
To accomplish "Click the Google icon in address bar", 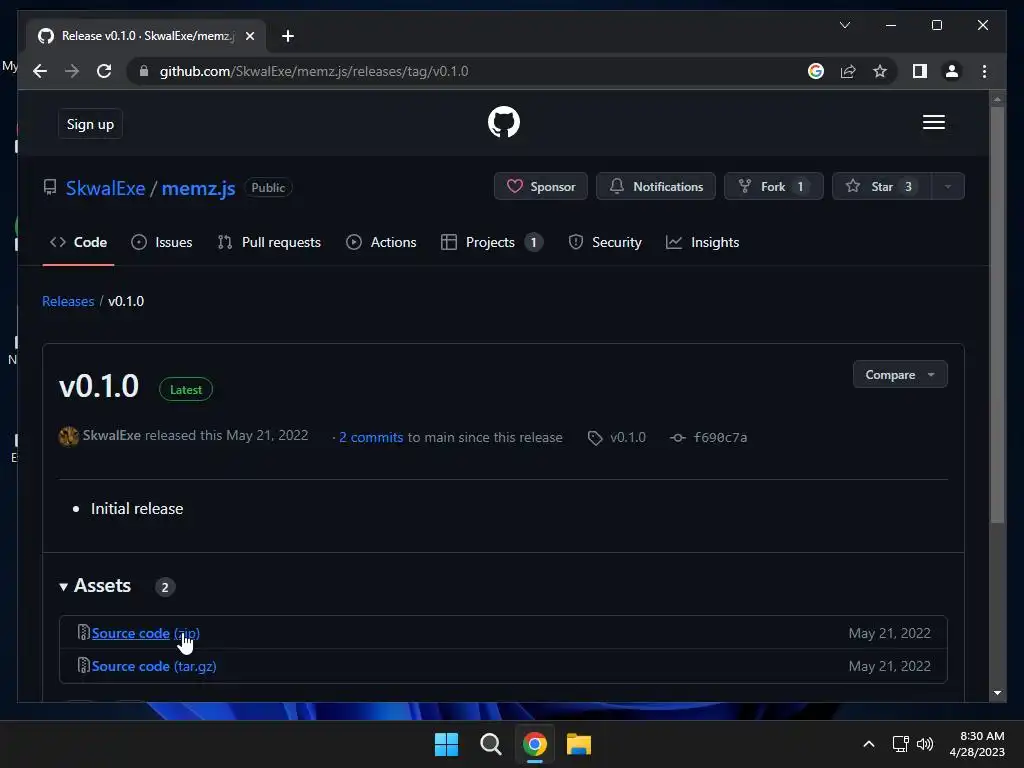I will click(816, 71).
